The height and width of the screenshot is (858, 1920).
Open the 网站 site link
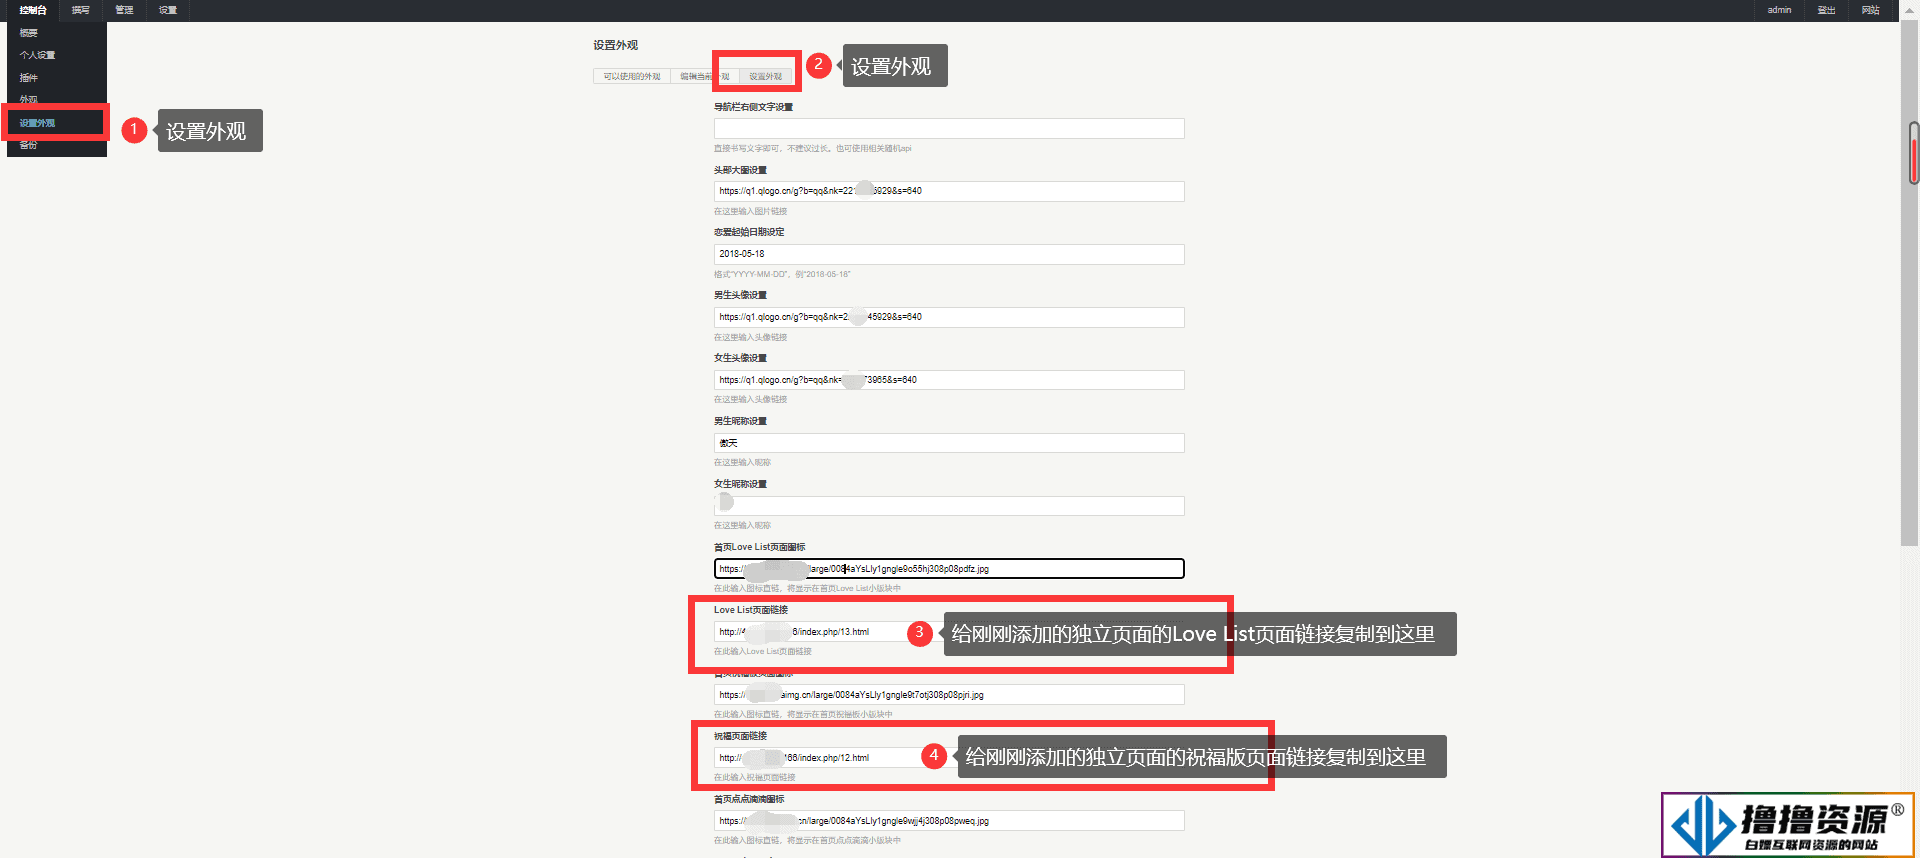coord(1870,10)
